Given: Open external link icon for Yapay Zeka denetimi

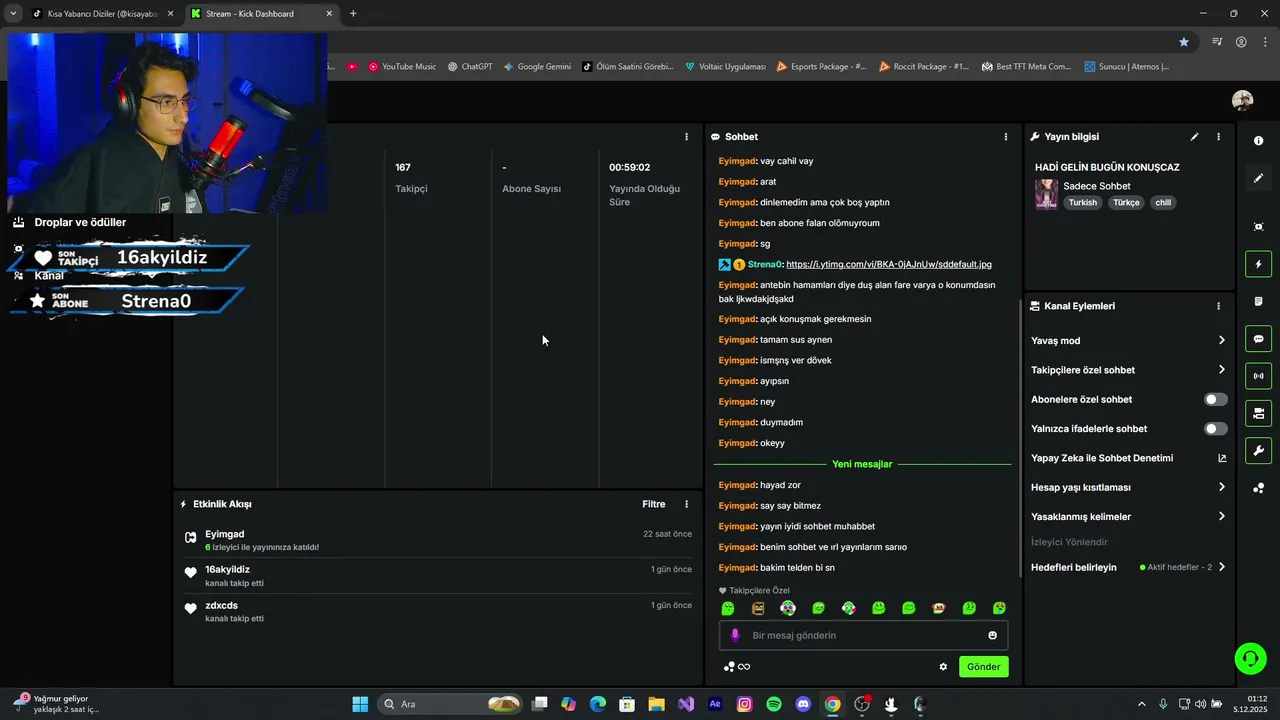Looking at the screenshot, I should [1222, 458].
